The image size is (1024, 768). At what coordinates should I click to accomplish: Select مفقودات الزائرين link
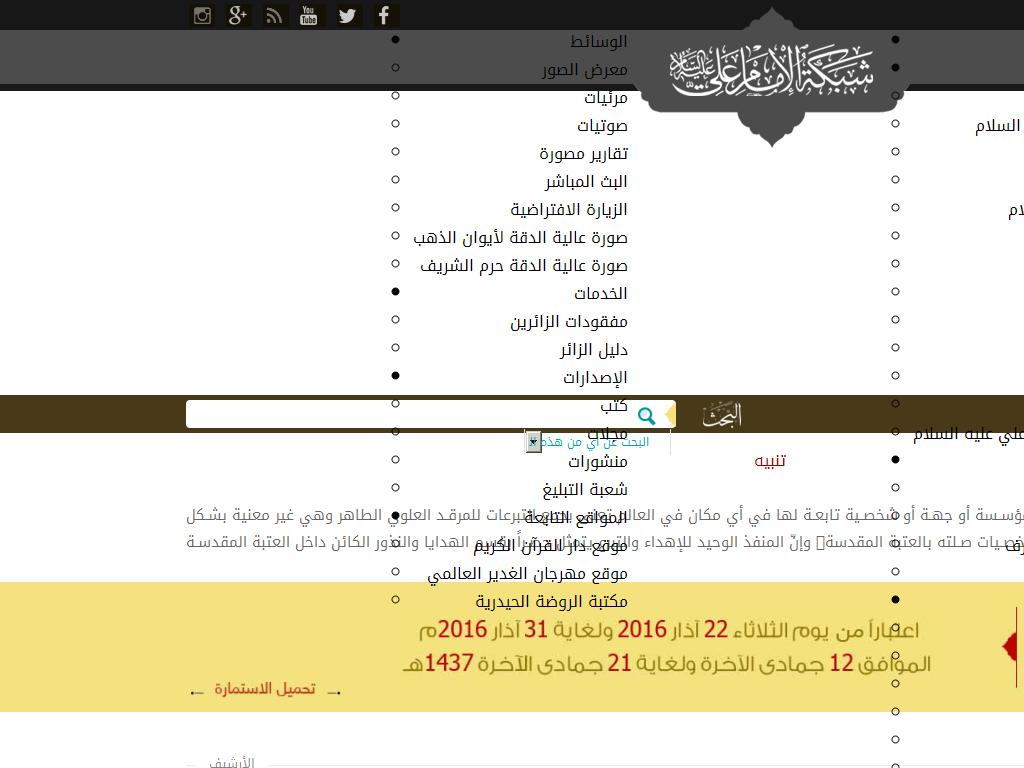pyautogui.click(x=569, y=321)
